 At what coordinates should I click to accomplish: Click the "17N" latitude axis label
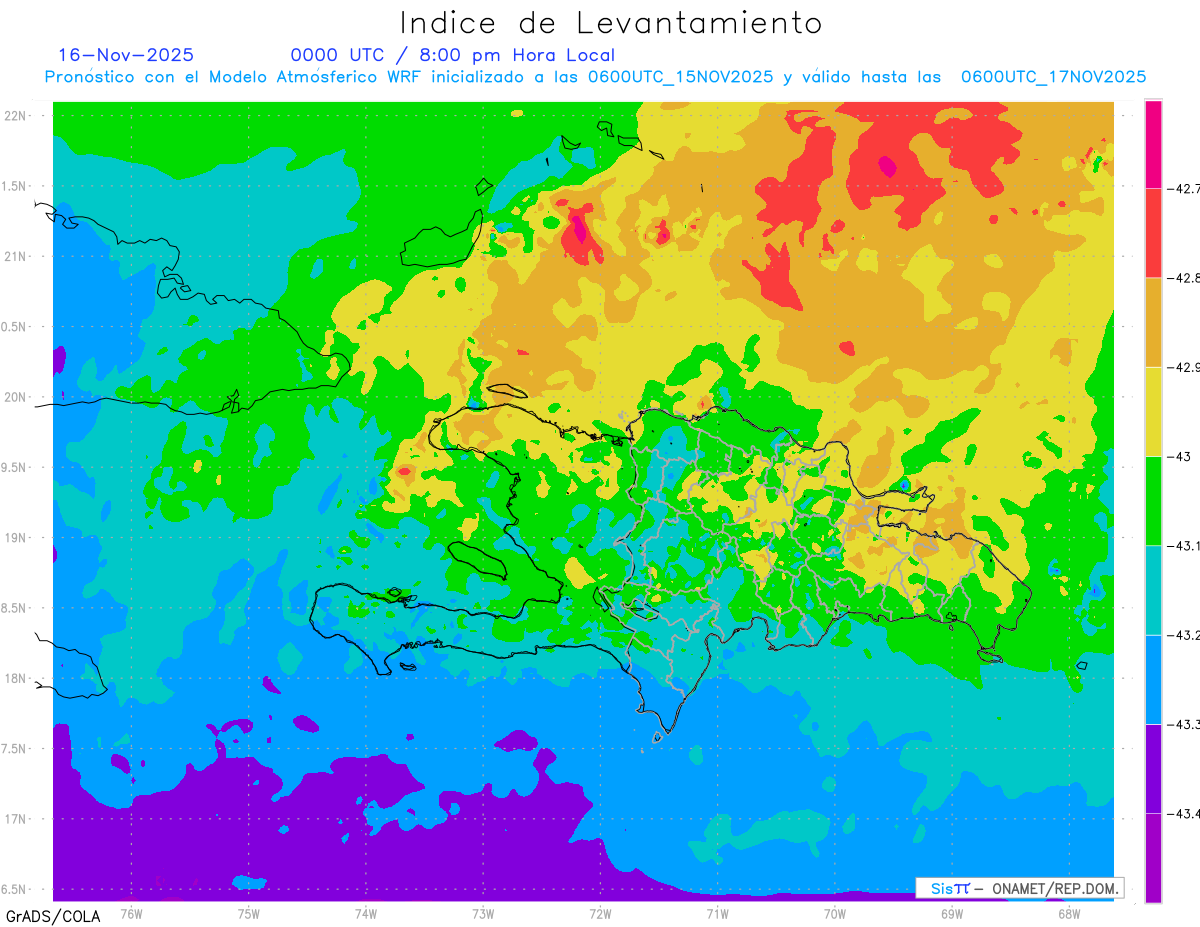click(16, 819)
